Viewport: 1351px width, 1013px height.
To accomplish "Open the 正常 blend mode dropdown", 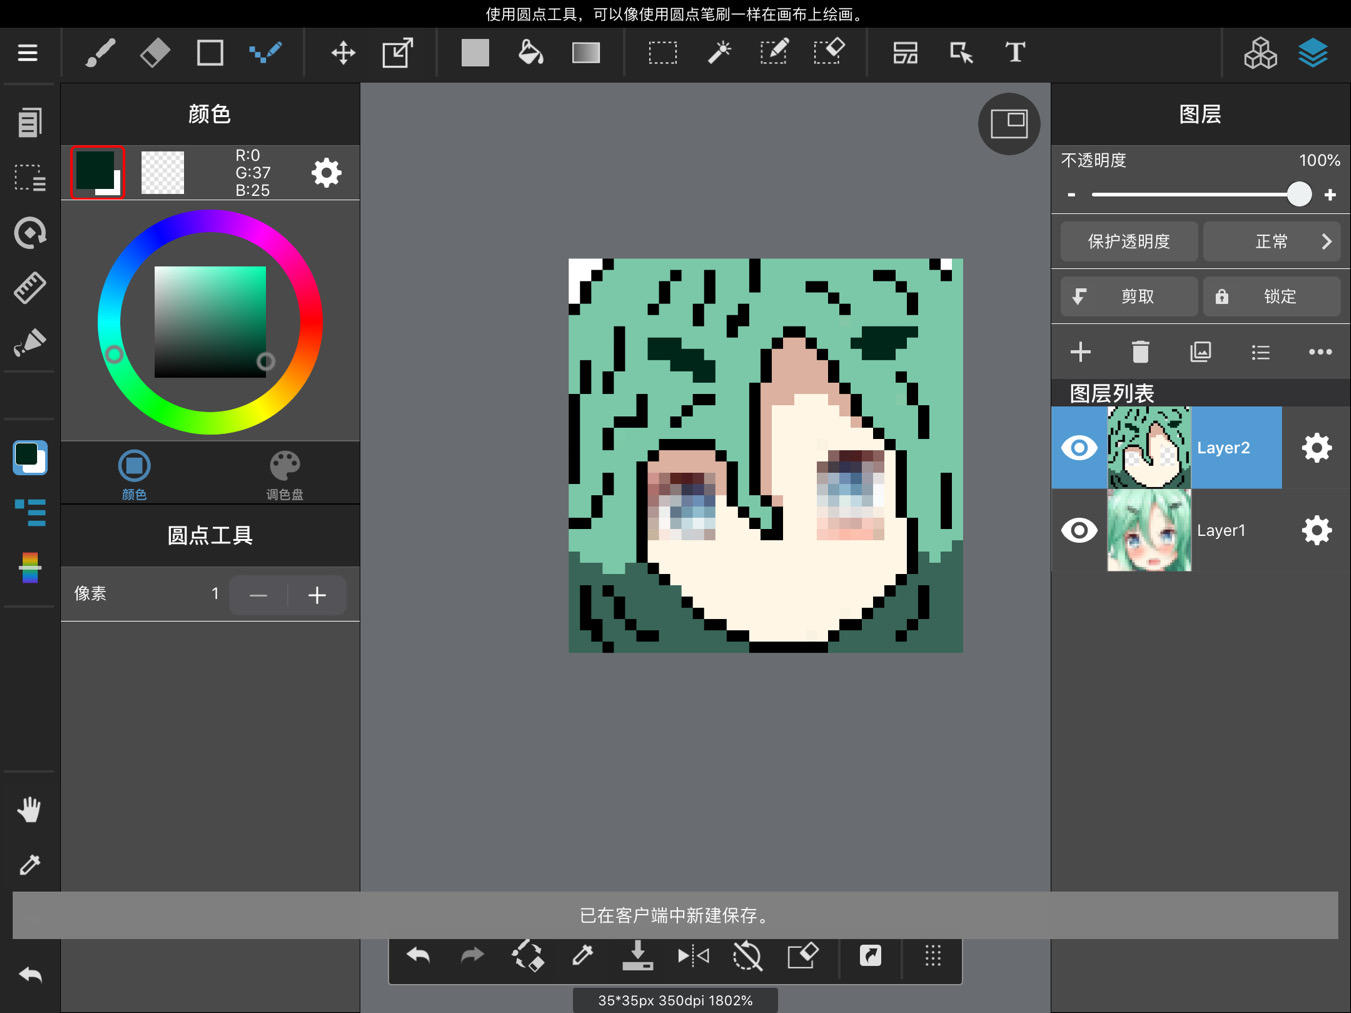I will click(x=1272, y=242).
